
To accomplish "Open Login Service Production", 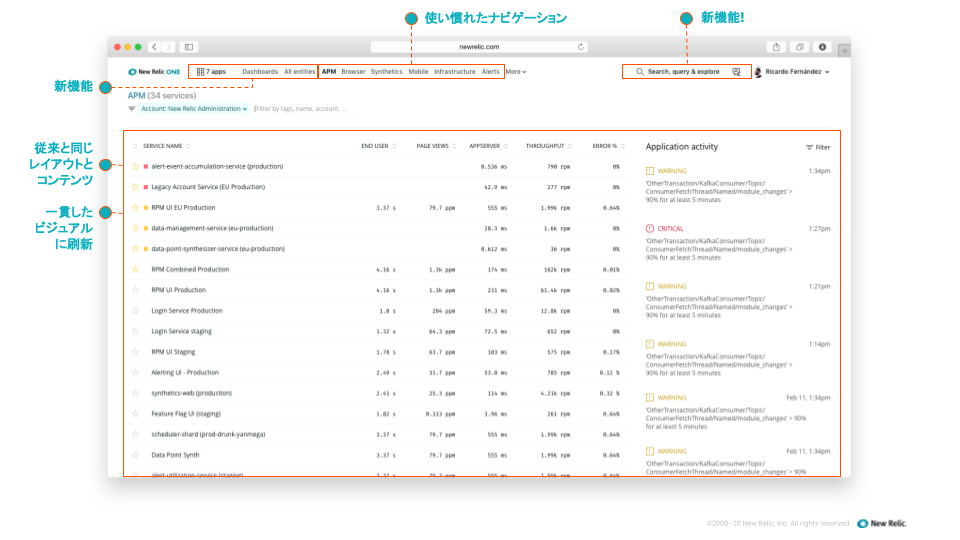I will pyautogui.click(x=187, y=310).
